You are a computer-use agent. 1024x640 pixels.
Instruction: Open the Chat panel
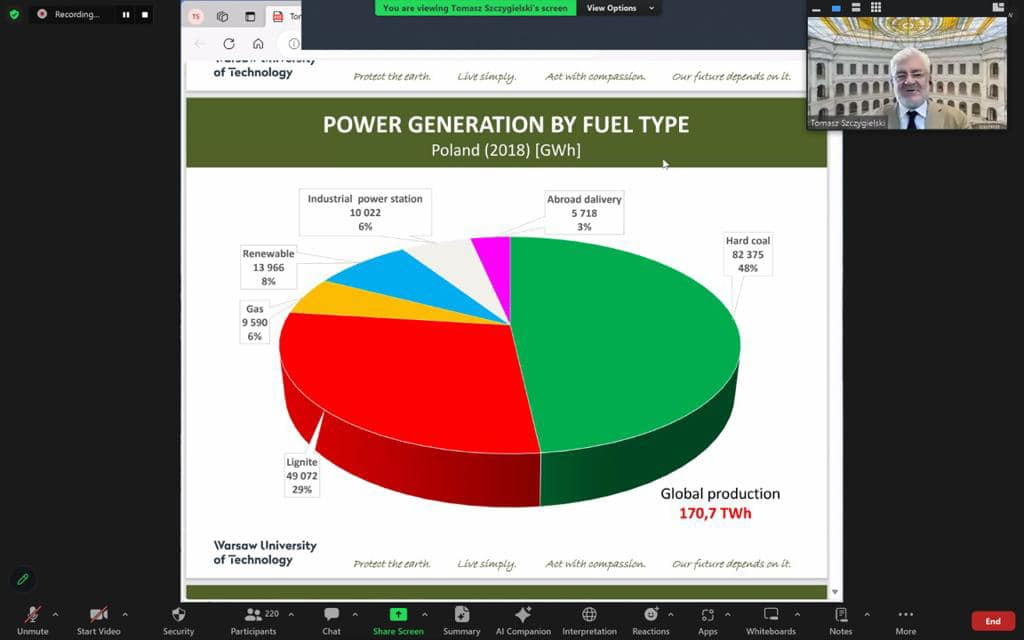click(331, 614)
